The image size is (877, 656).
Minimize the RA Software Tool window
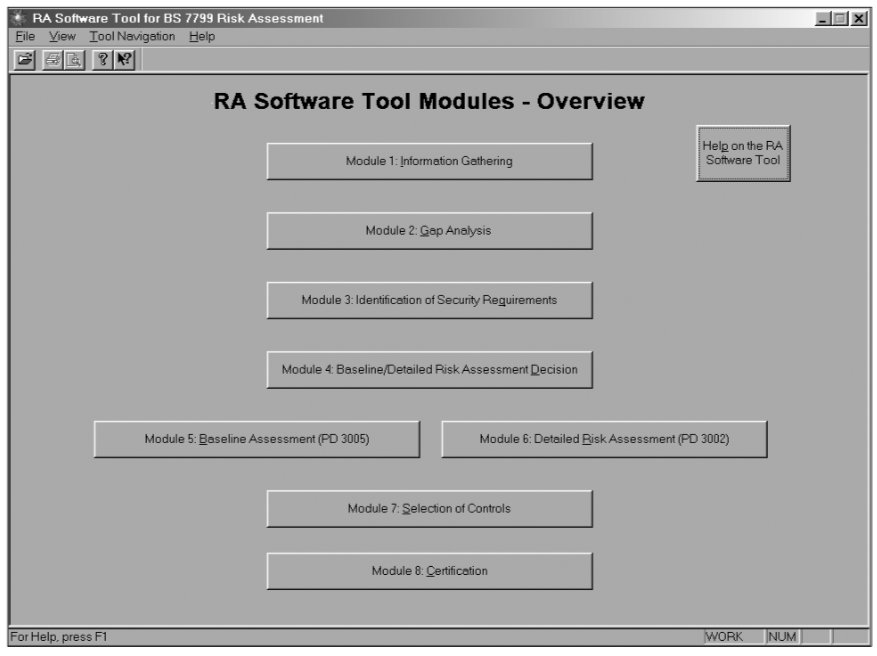point(823,18)
